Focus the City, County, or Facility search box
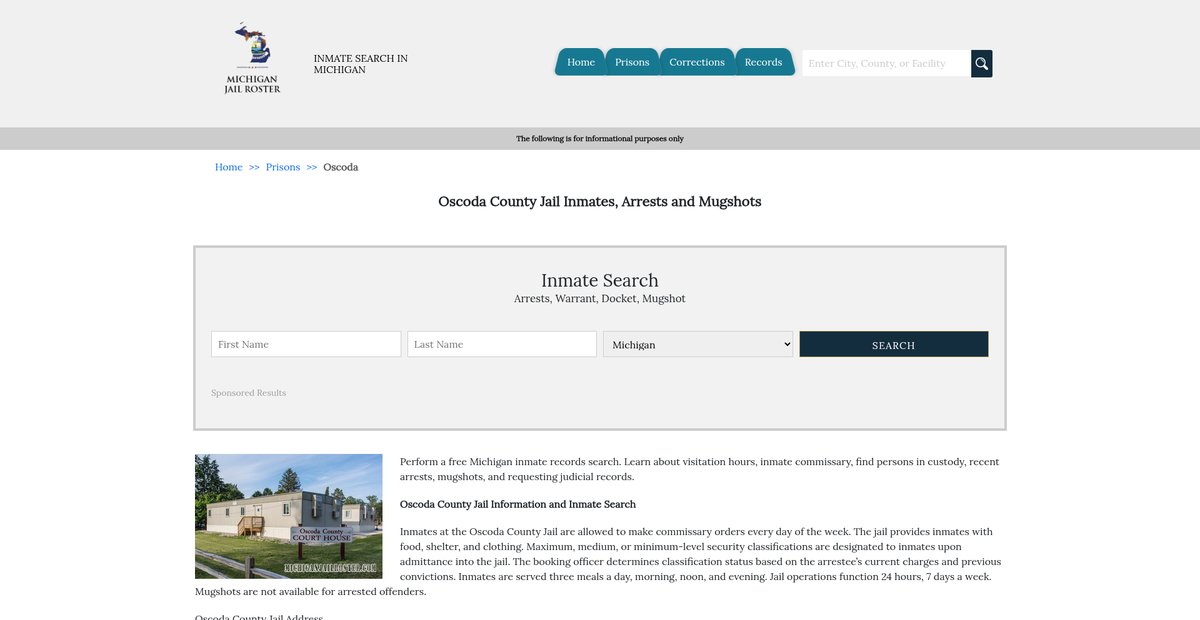The height and width of the screenshot is (620, 1200). coord(886,63)
